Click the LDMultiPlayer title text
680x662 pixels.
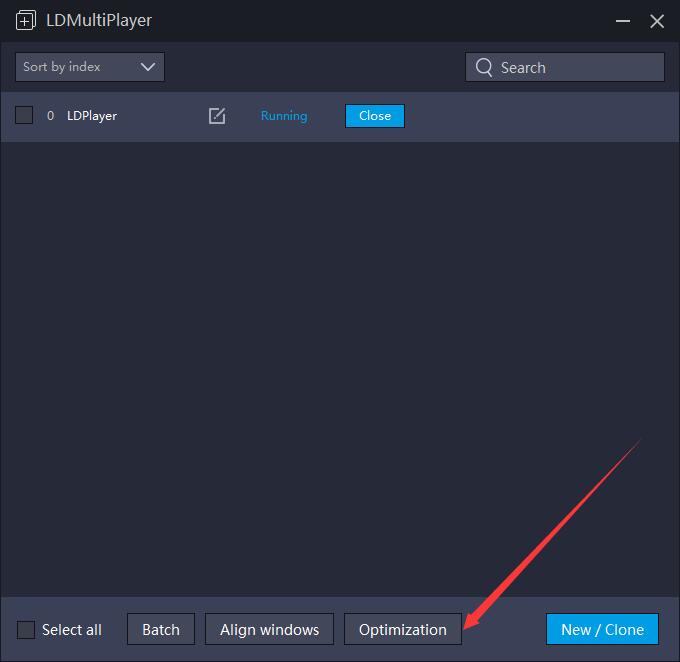pyautogui.click(x=99, y=20)
